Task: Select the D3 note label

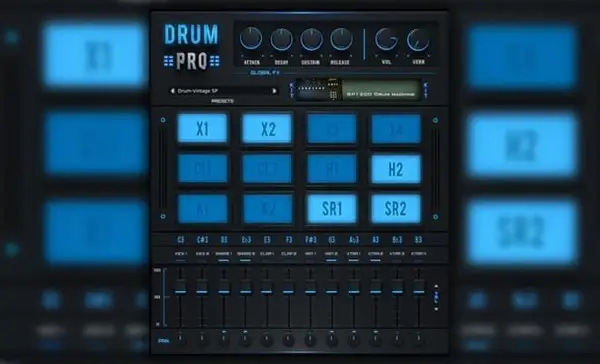Action: [x=224, y=240]
